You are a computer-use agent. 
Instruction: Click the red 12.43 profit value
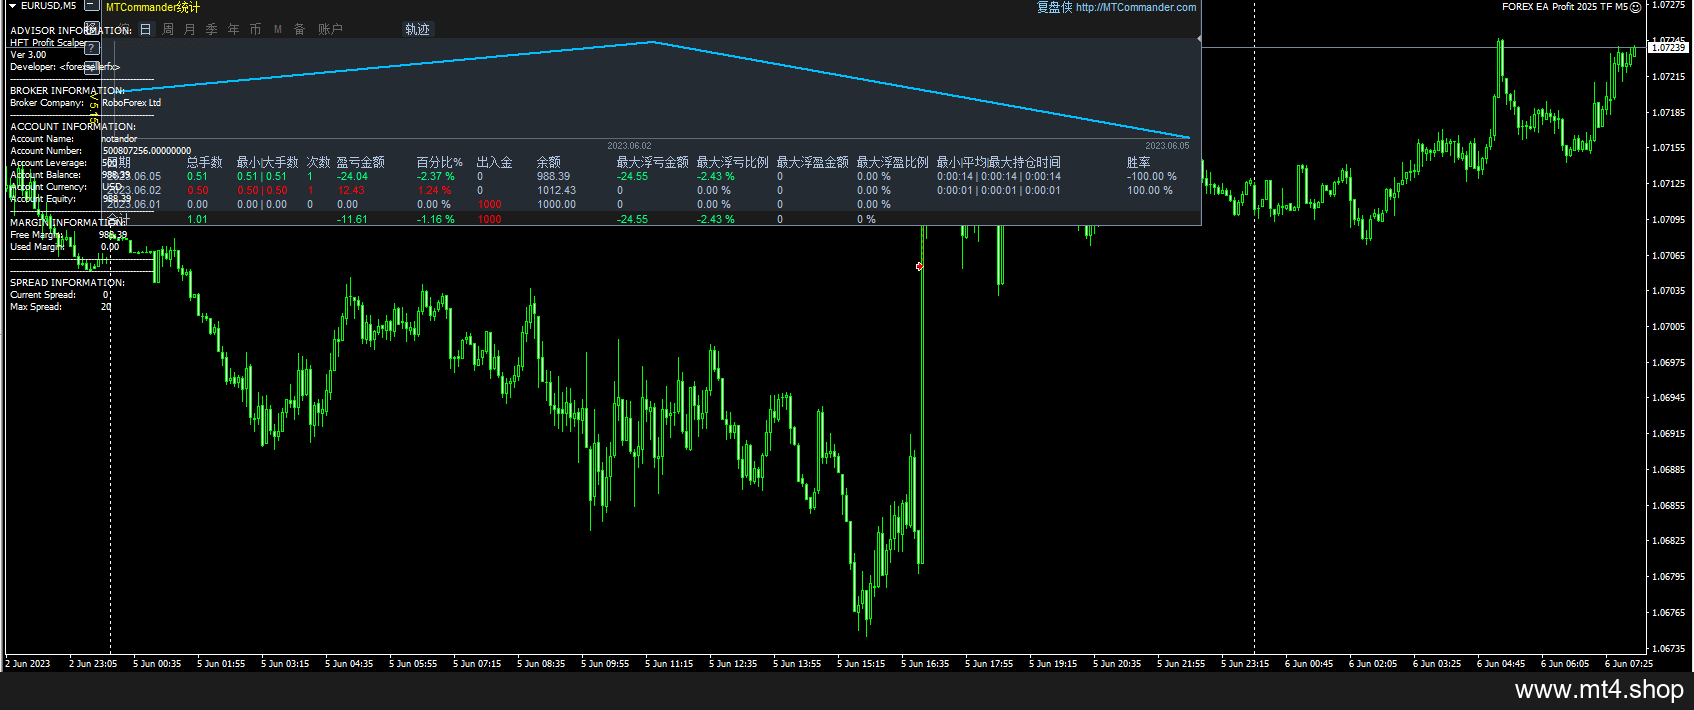point(351,190)
